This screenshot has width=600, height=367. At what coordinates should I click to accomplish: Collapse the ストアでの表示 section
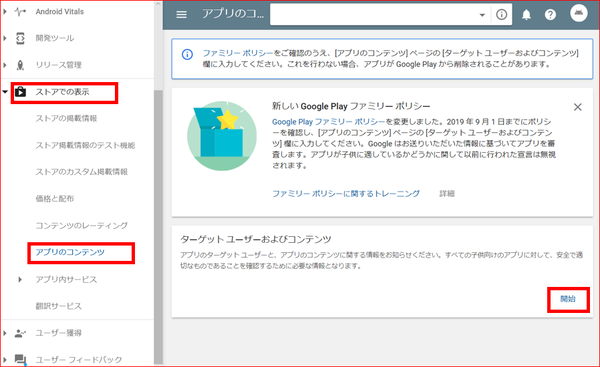click(5, 91)
